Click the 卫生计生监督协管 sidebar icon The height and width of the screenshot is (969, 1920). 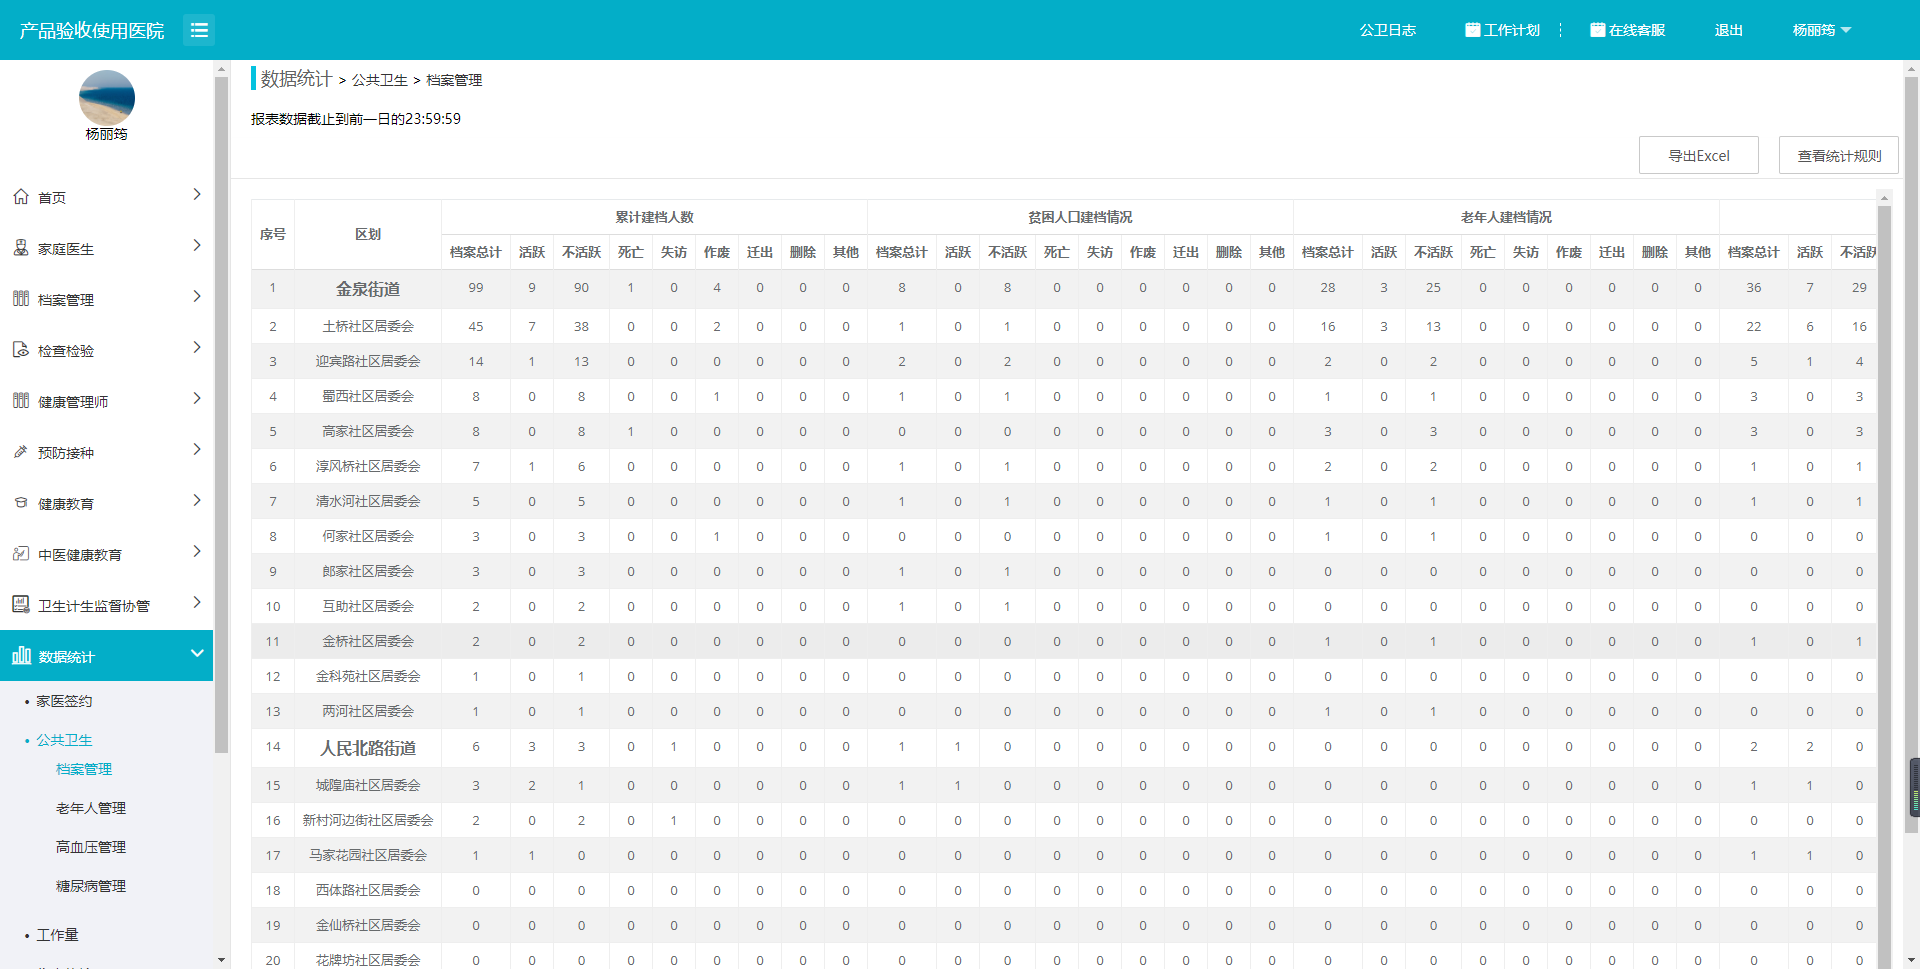pos(21,604)
